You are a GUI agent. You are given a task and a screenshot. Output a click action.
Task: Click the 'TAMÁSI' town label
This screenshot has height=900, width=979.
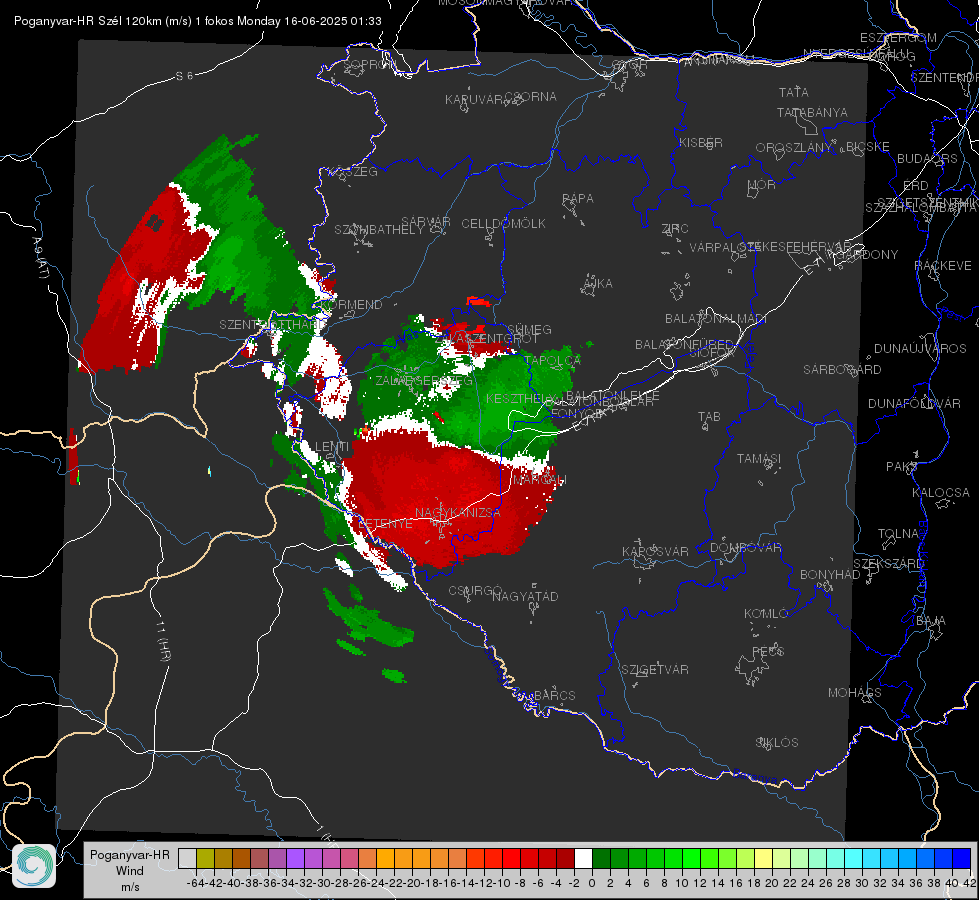759,459
